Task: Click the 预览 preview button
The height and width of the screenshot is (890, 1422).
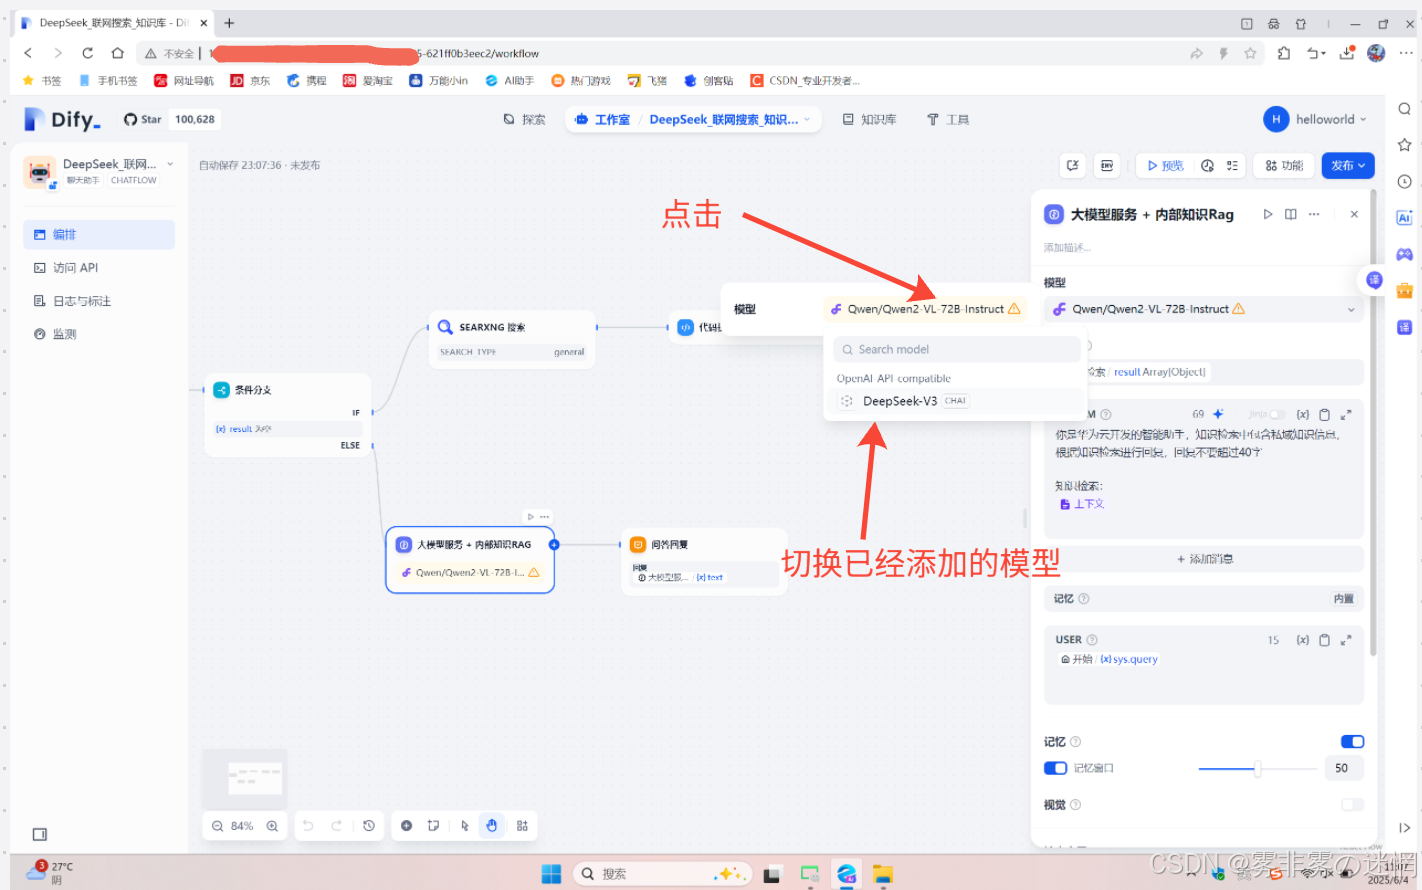Action: [1165, 166]
